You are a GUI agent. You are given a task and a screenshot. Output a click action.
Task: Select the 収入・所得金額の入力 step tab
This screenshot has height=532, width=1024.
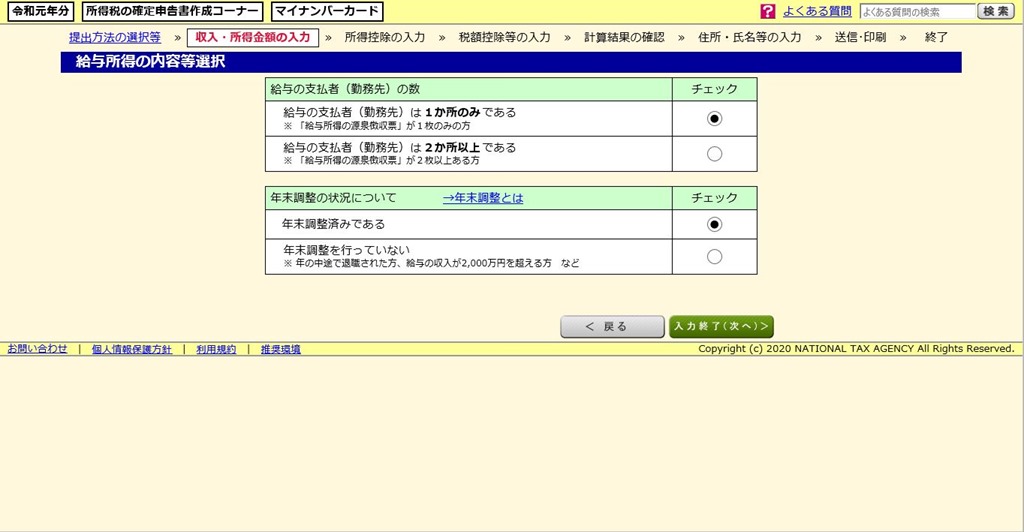click(x=253, y=38)
